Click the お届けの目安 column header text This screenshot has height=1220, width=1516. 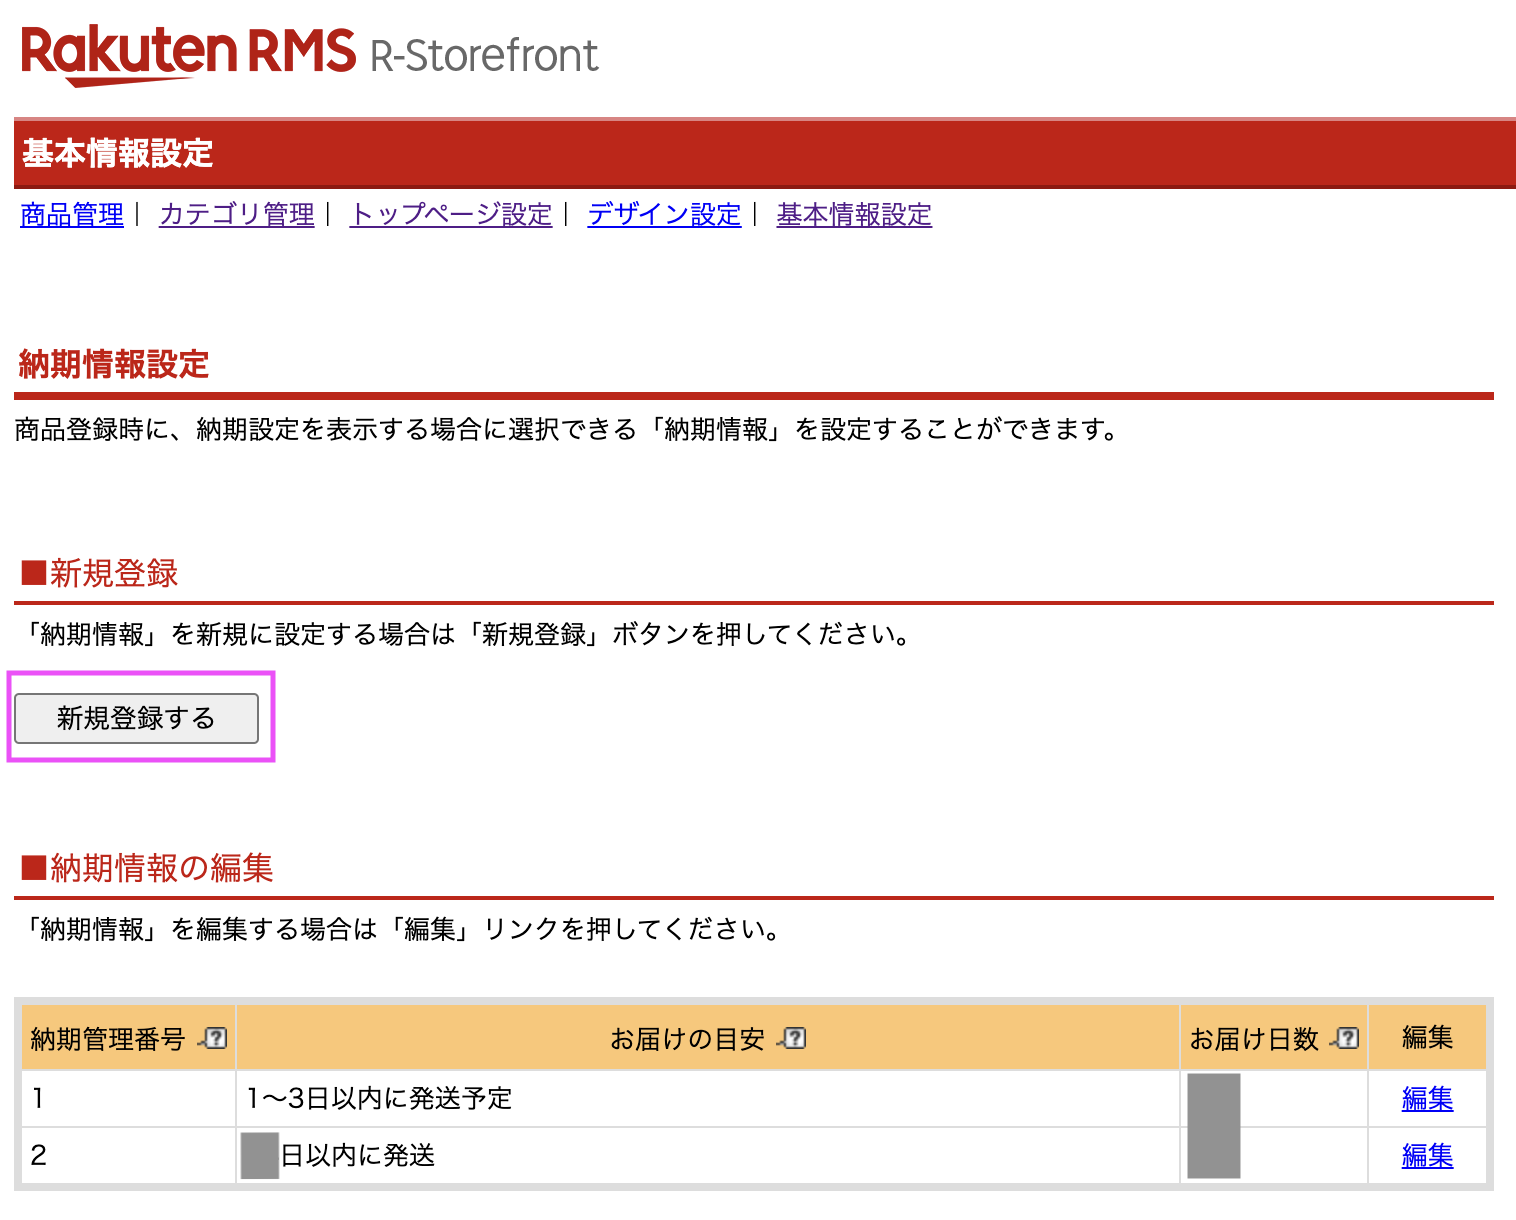click(688, 1039)
